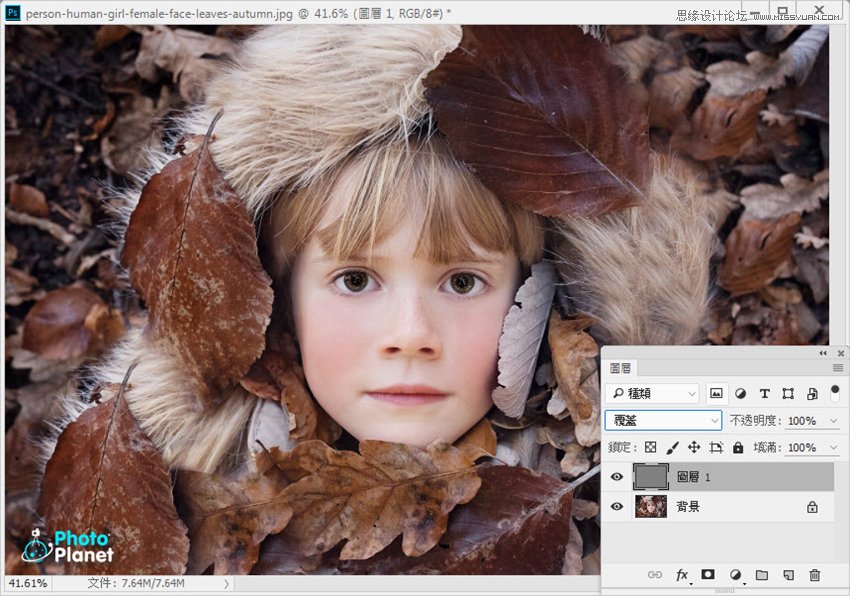Toggle lock transparent pixels

tap(650, 448)
